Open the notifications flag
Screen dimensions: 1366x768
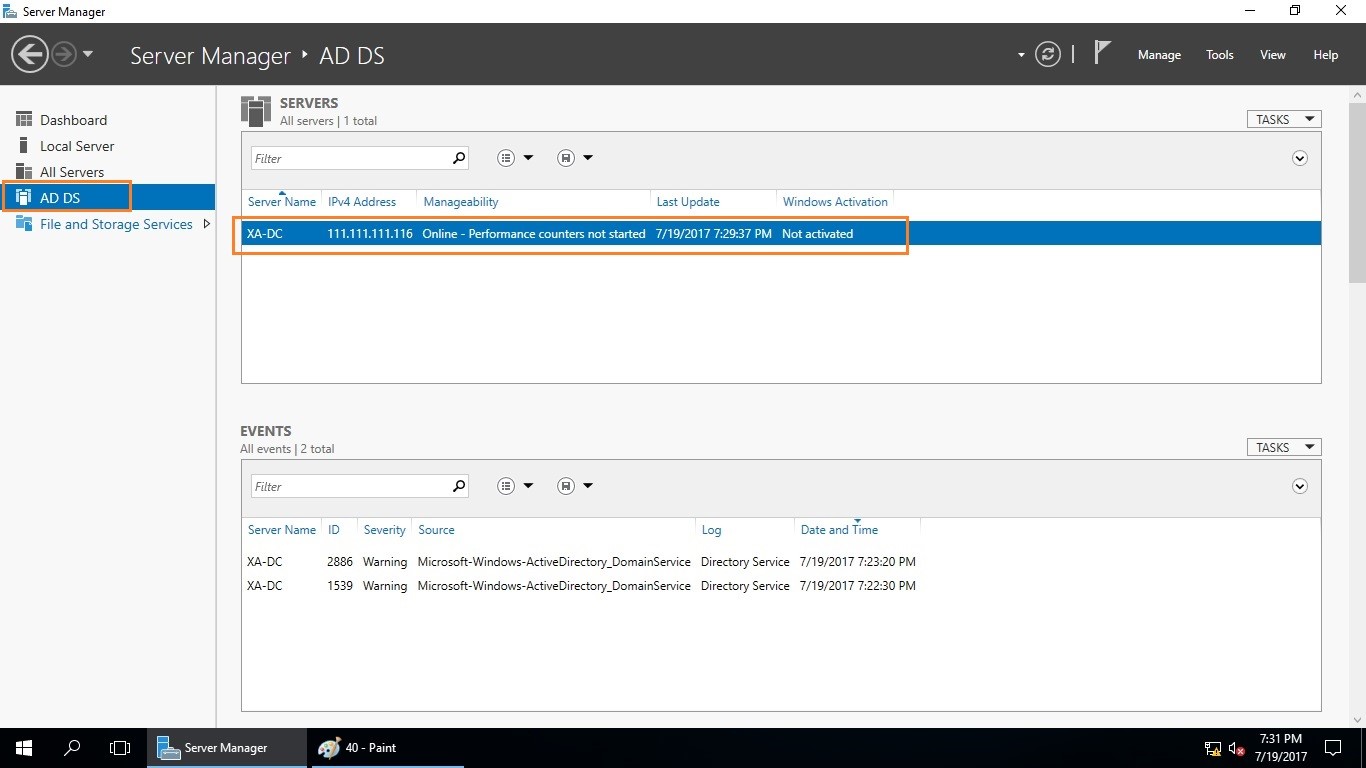[x=1102, y=52]
